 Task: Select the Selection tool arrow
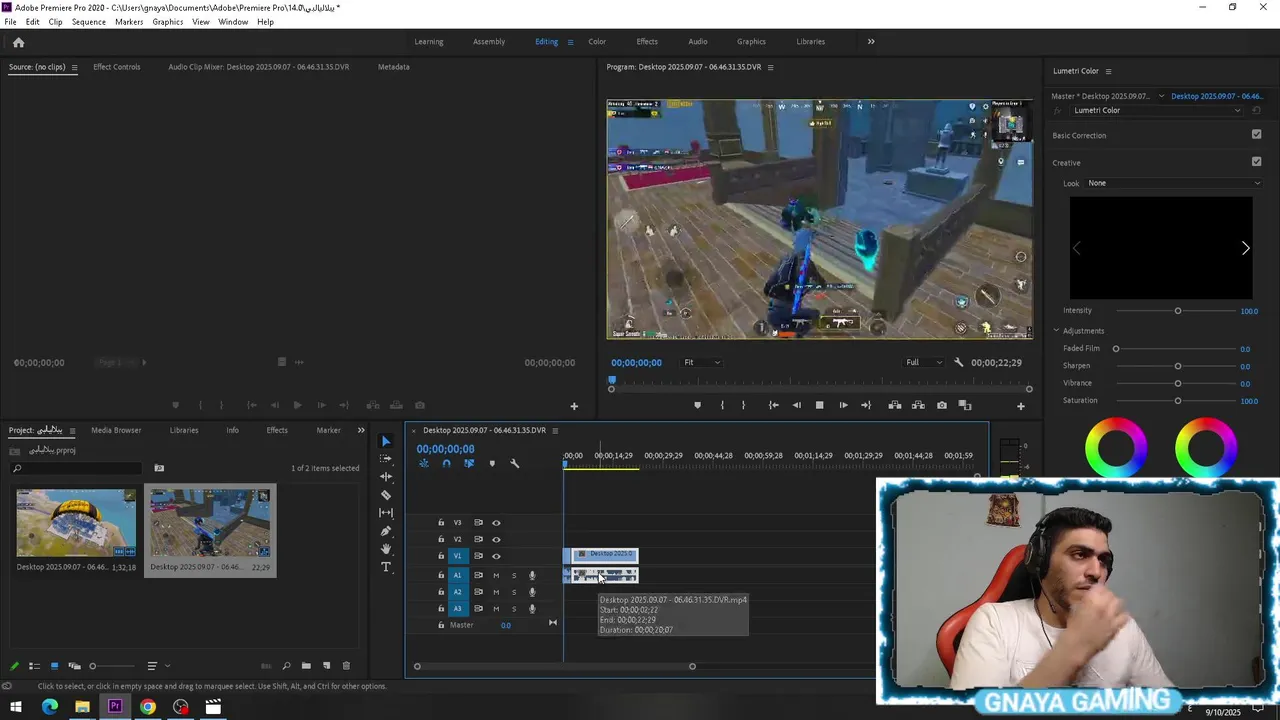(x=386, y=441)
